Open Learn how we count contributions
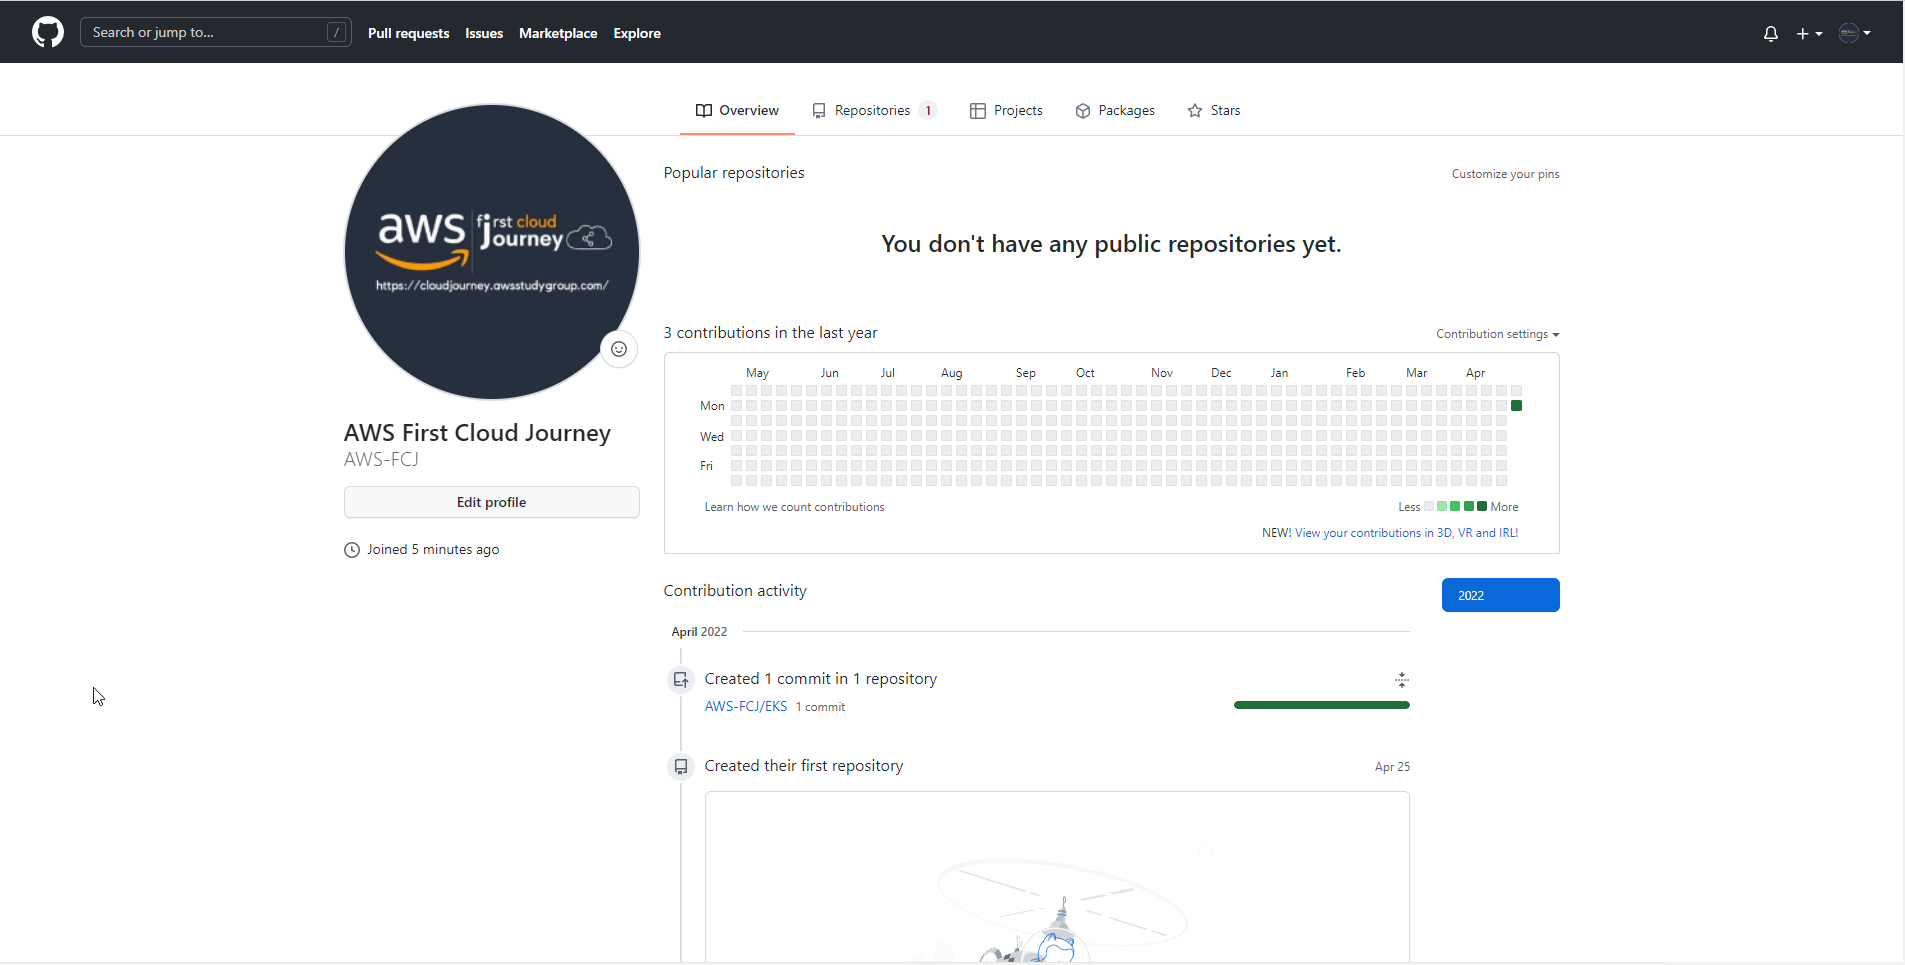The image size is (1905, 965). click(x=794, y=507)
